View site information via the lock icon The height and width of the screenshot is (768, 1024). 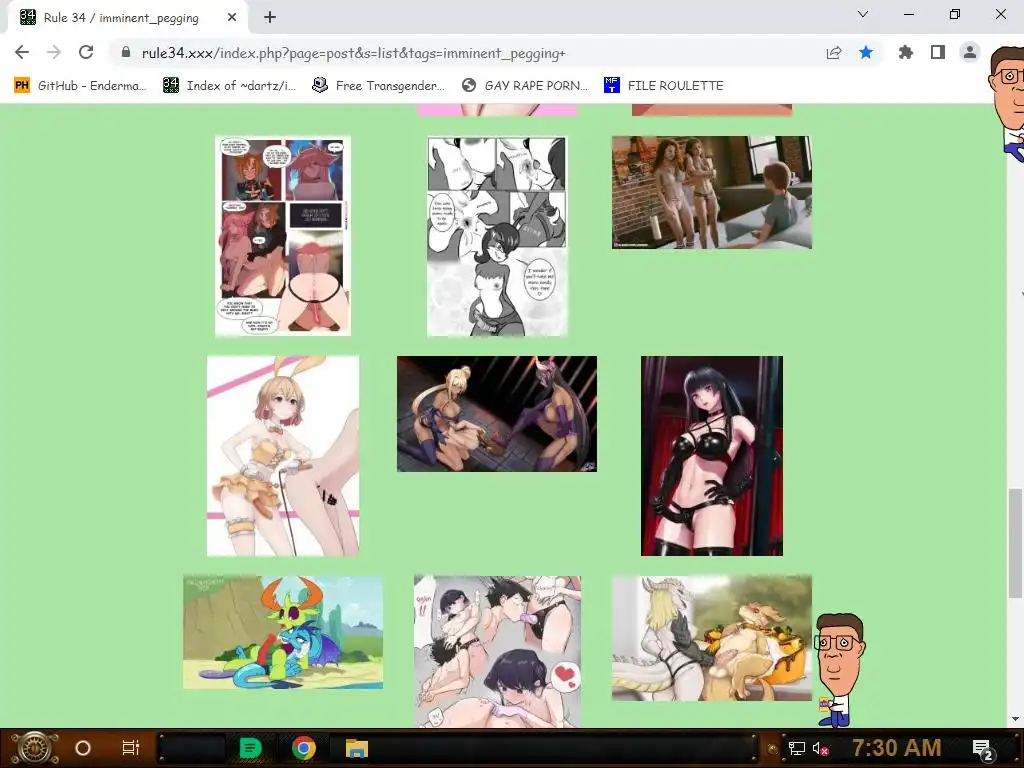click(126, 52)
